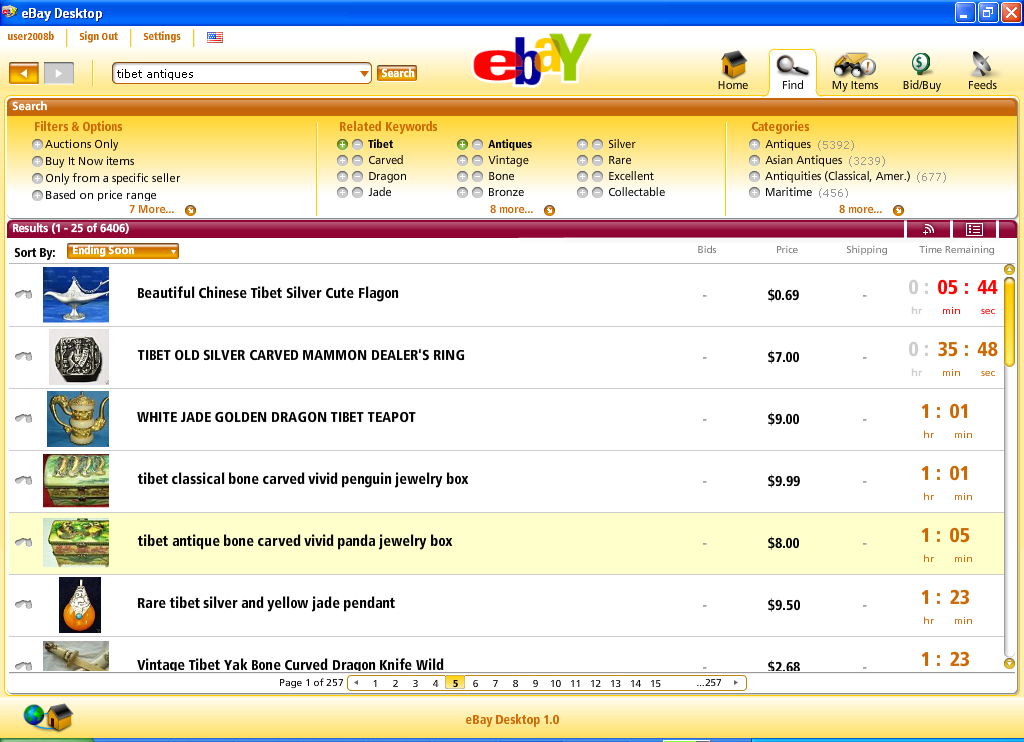Watch the Mammon Dealer's Ring item
1024x742 pixels.
[x=24, y=356]
